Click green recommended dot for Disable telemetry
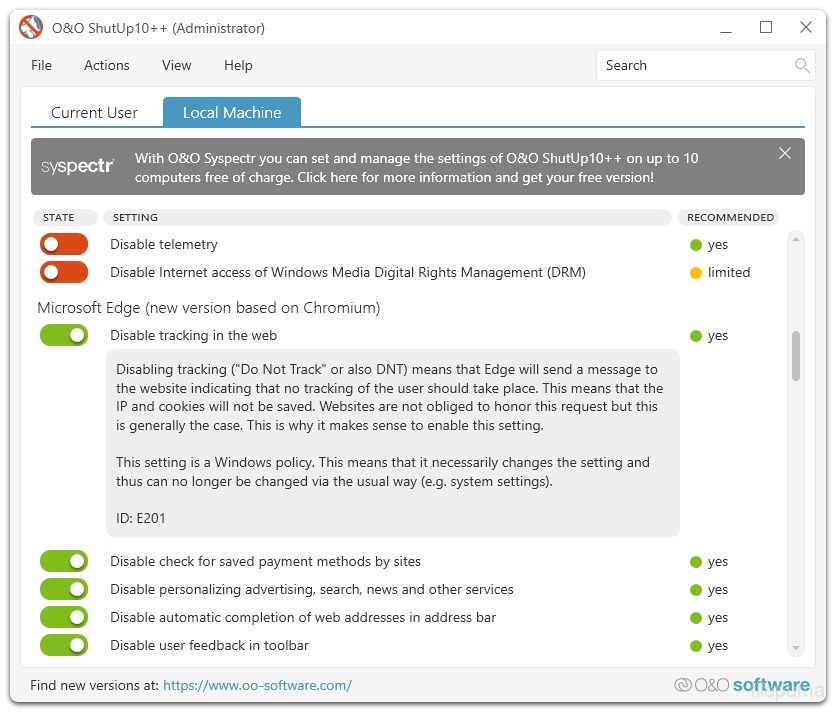The image size is (836, 712). pos(696,245)
